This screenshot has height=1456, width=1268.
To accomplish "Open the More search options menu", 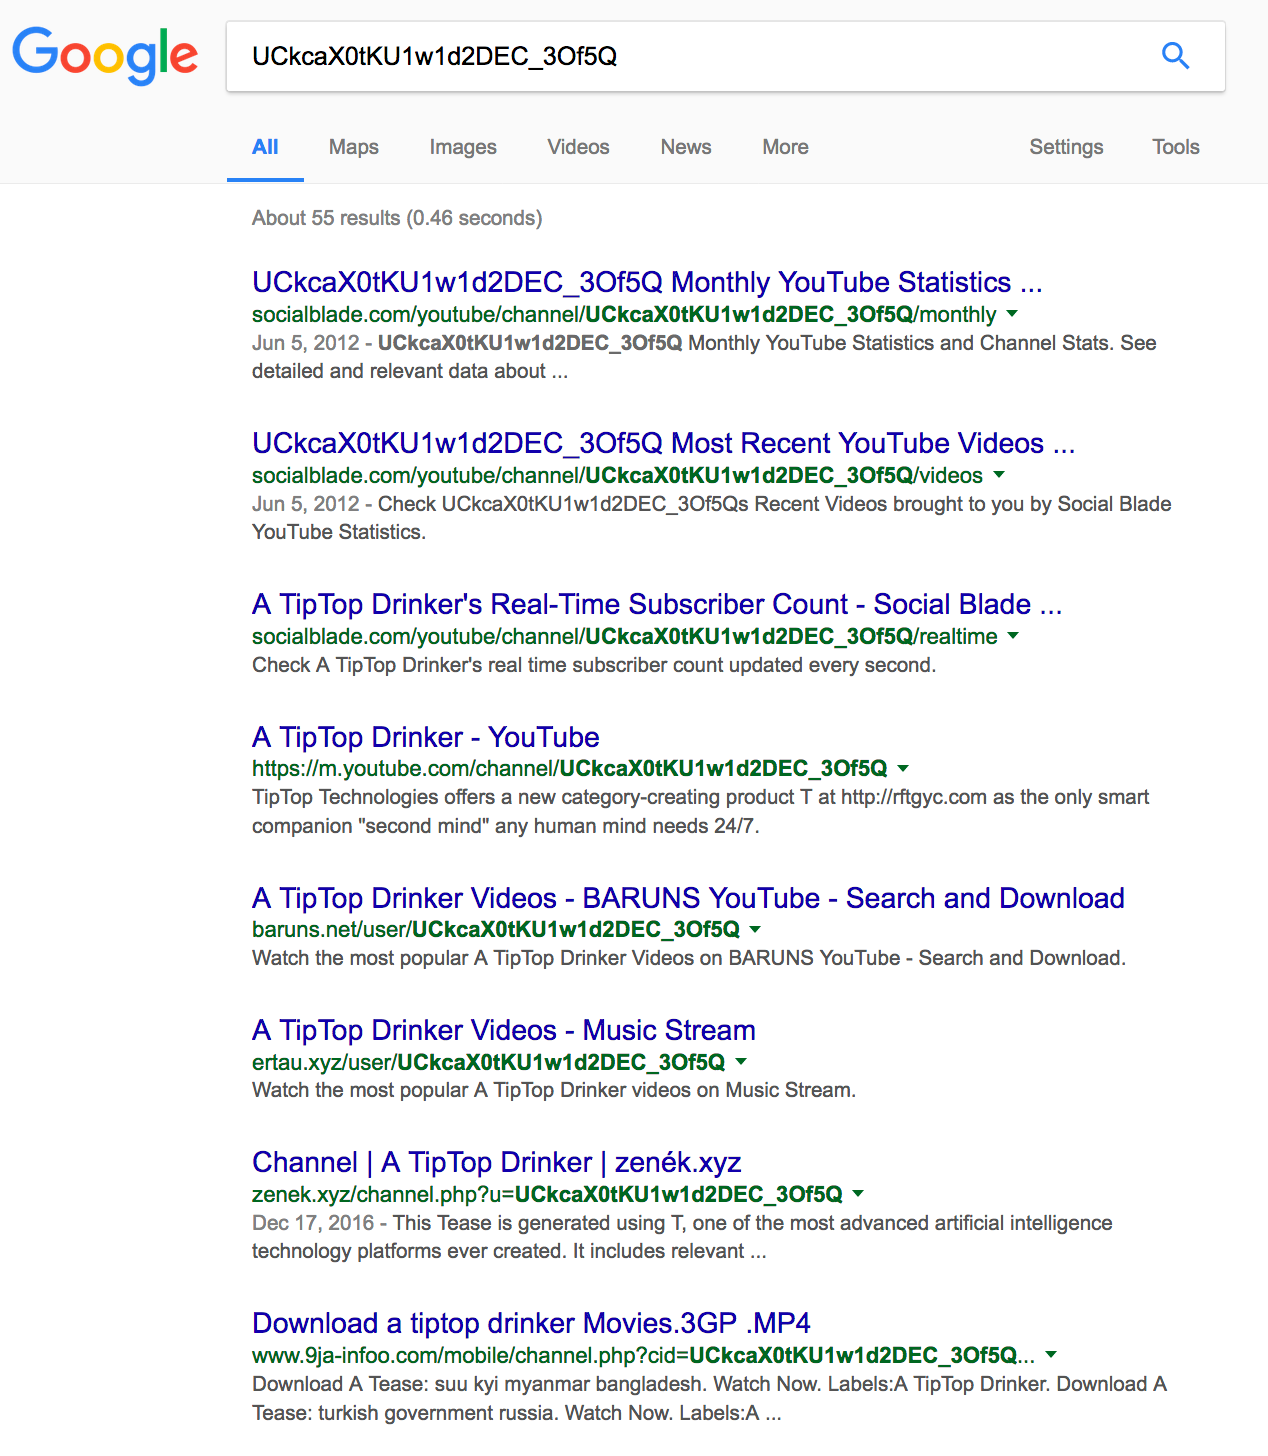I will pyautogui.click(x=785, y=147).
